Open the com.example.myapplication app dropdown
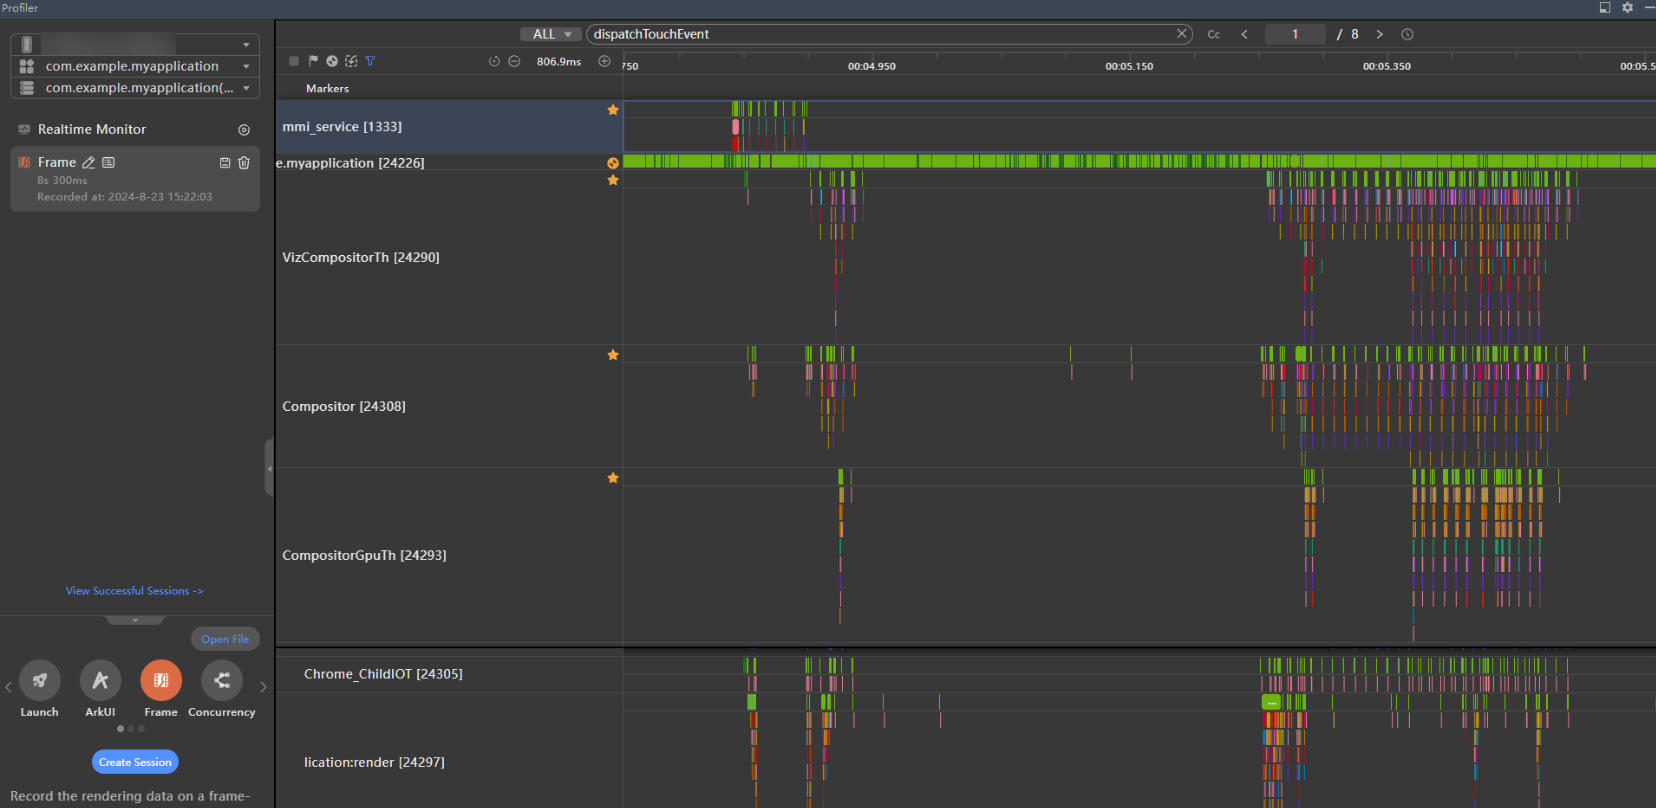1656x808 pixels. 135,66
